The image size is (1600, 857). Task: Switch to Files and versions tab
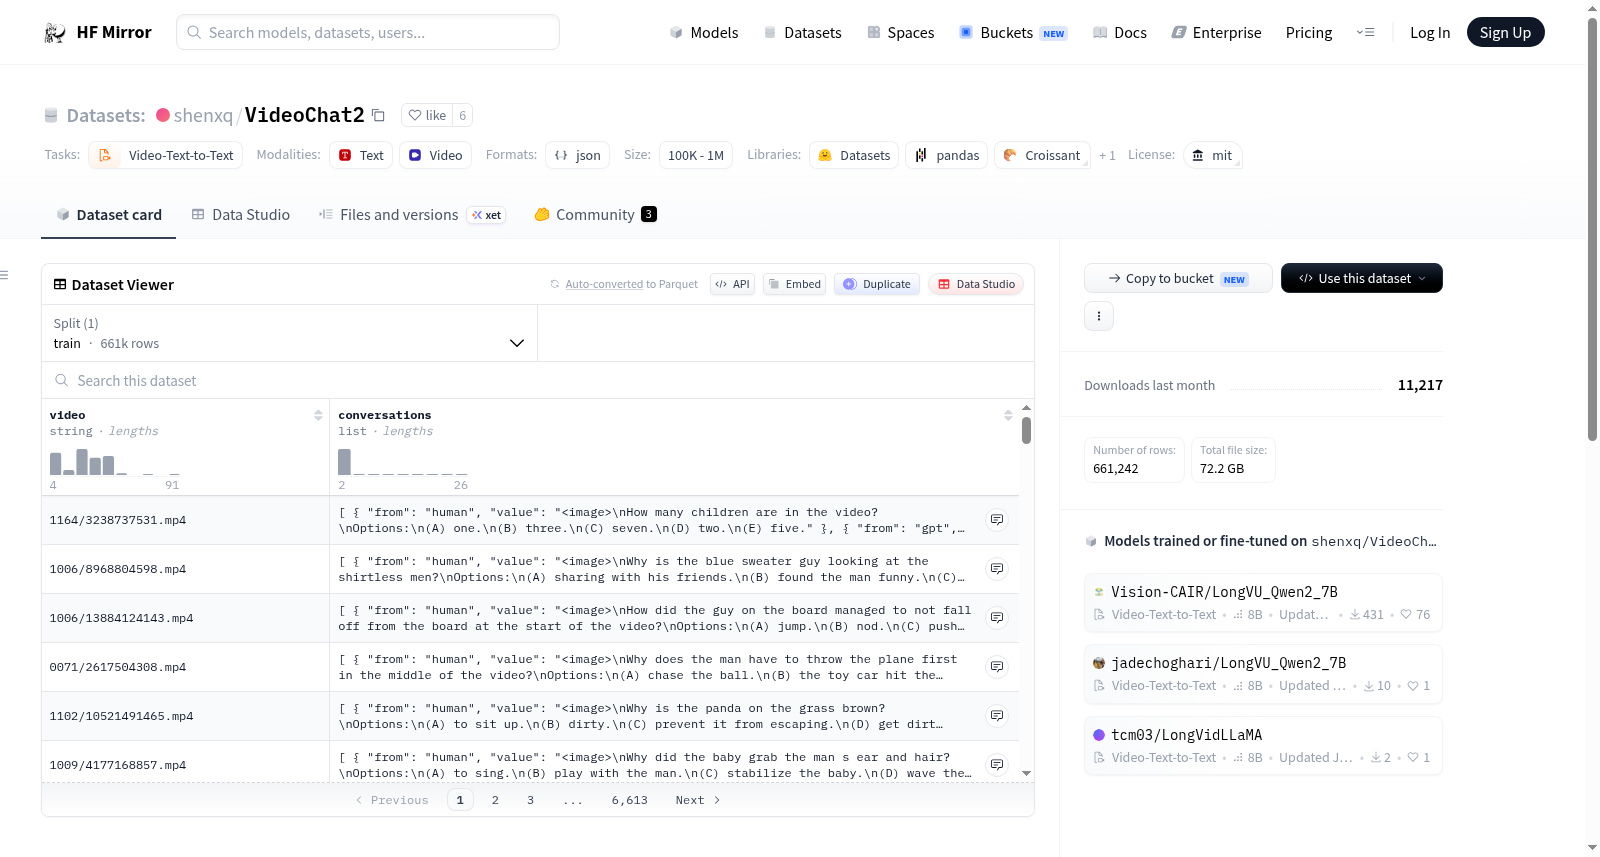pos(412,214)
